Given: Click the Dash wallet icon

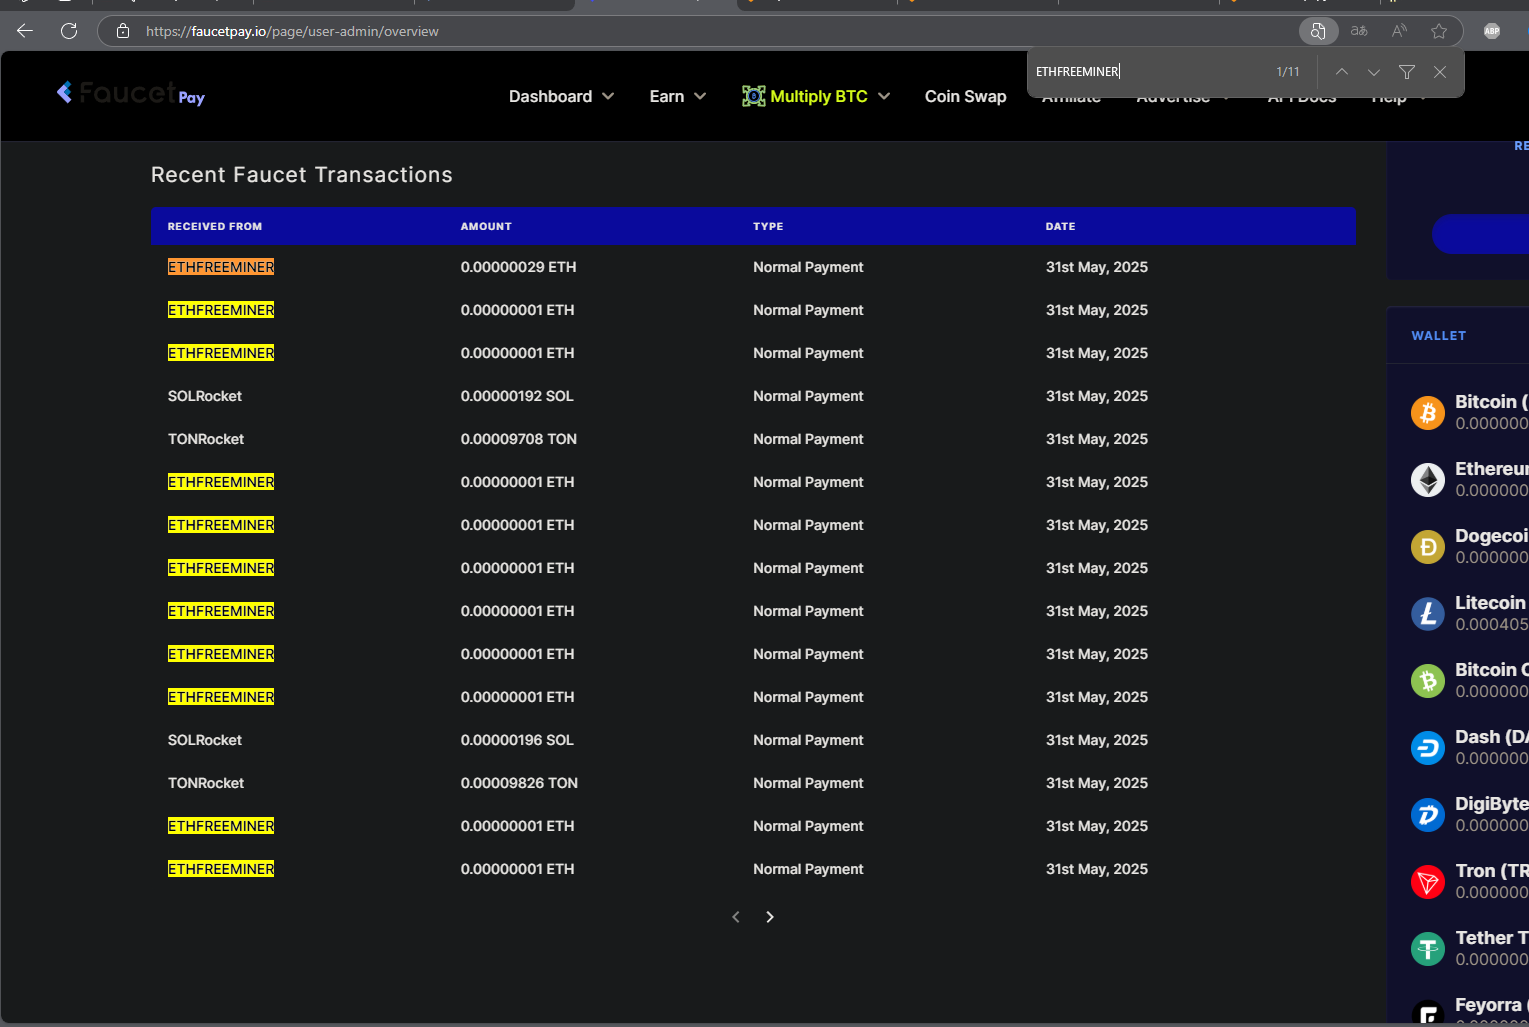Looking at the screenshot, I should pos(1428,747).
